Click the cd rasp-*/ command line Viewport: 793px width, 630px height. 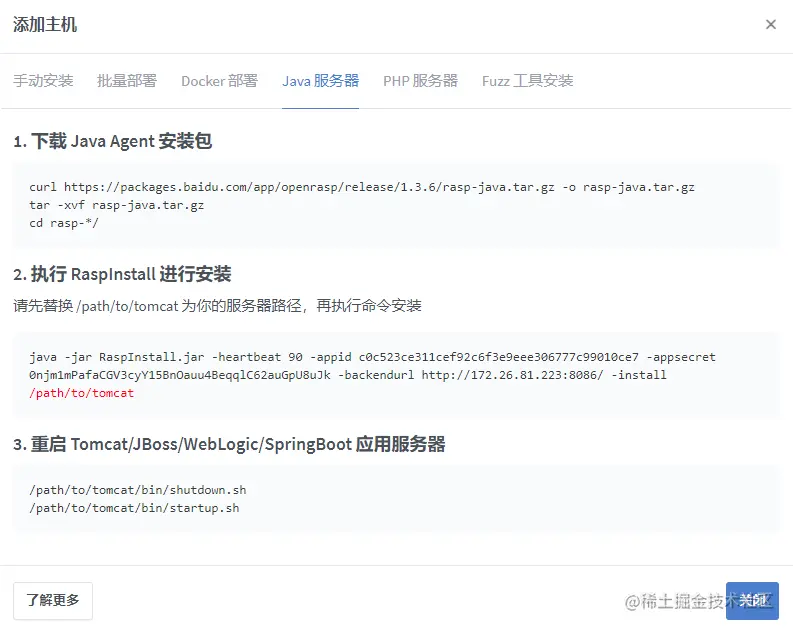[x=64, y=223]
